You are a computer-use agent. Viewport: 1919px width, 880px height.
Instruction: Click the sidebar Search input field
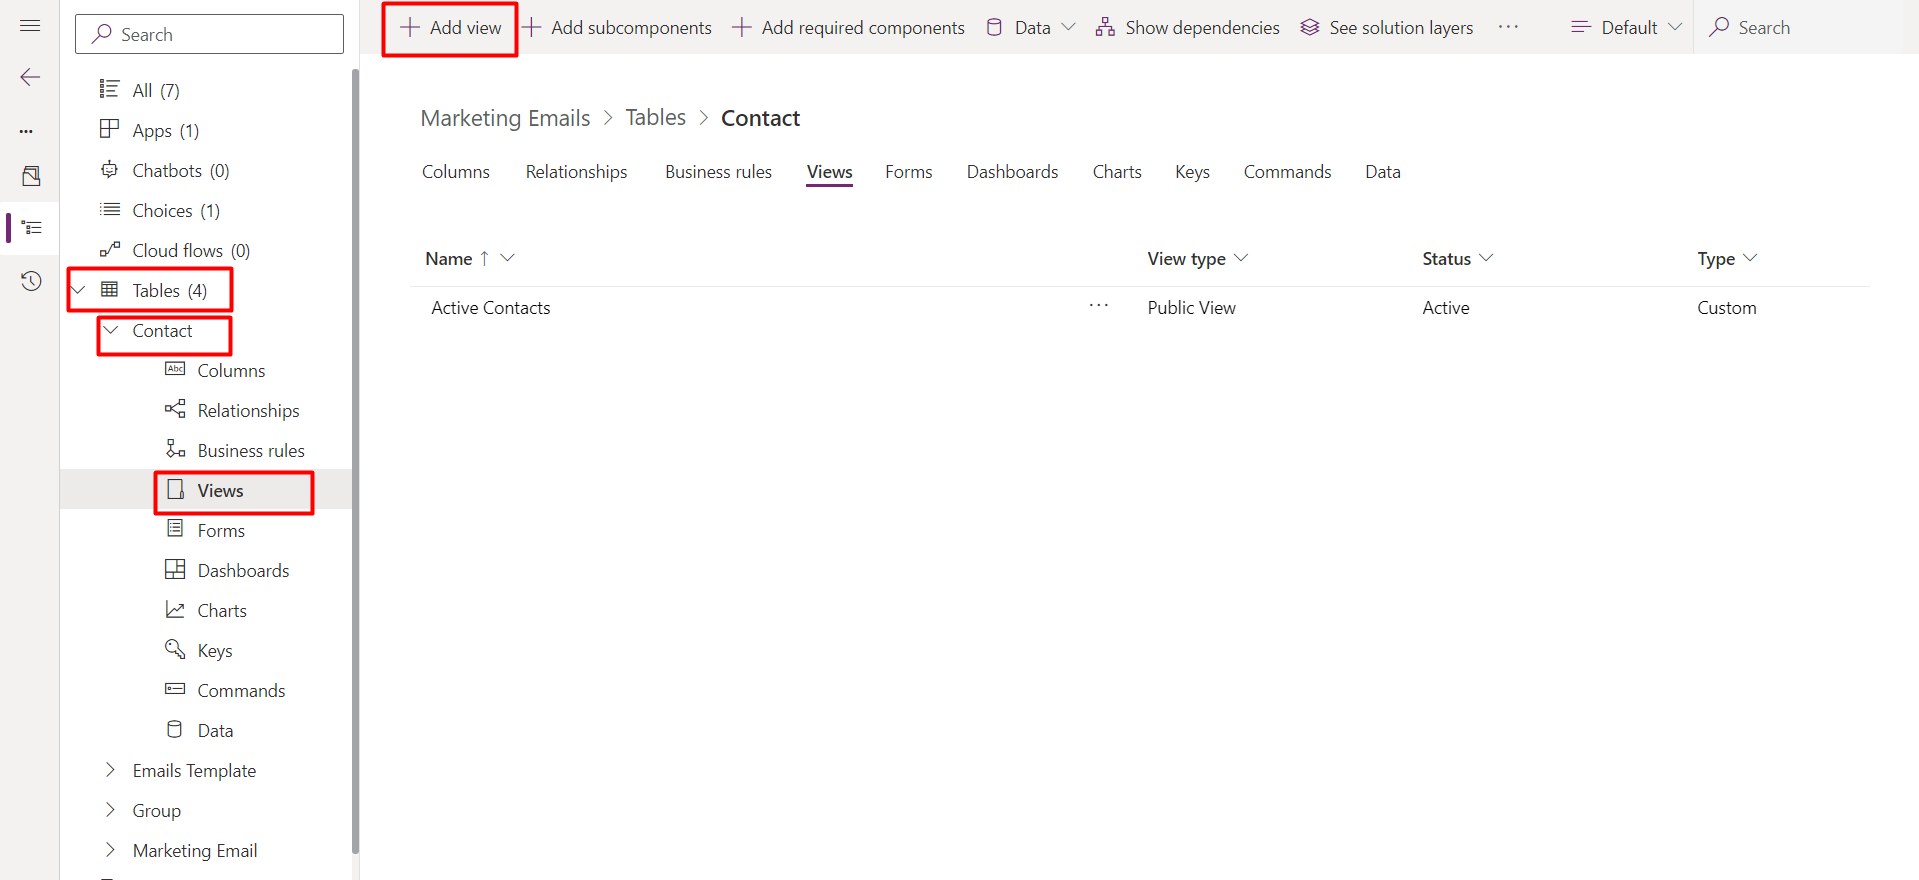click(x=210, y=35)
